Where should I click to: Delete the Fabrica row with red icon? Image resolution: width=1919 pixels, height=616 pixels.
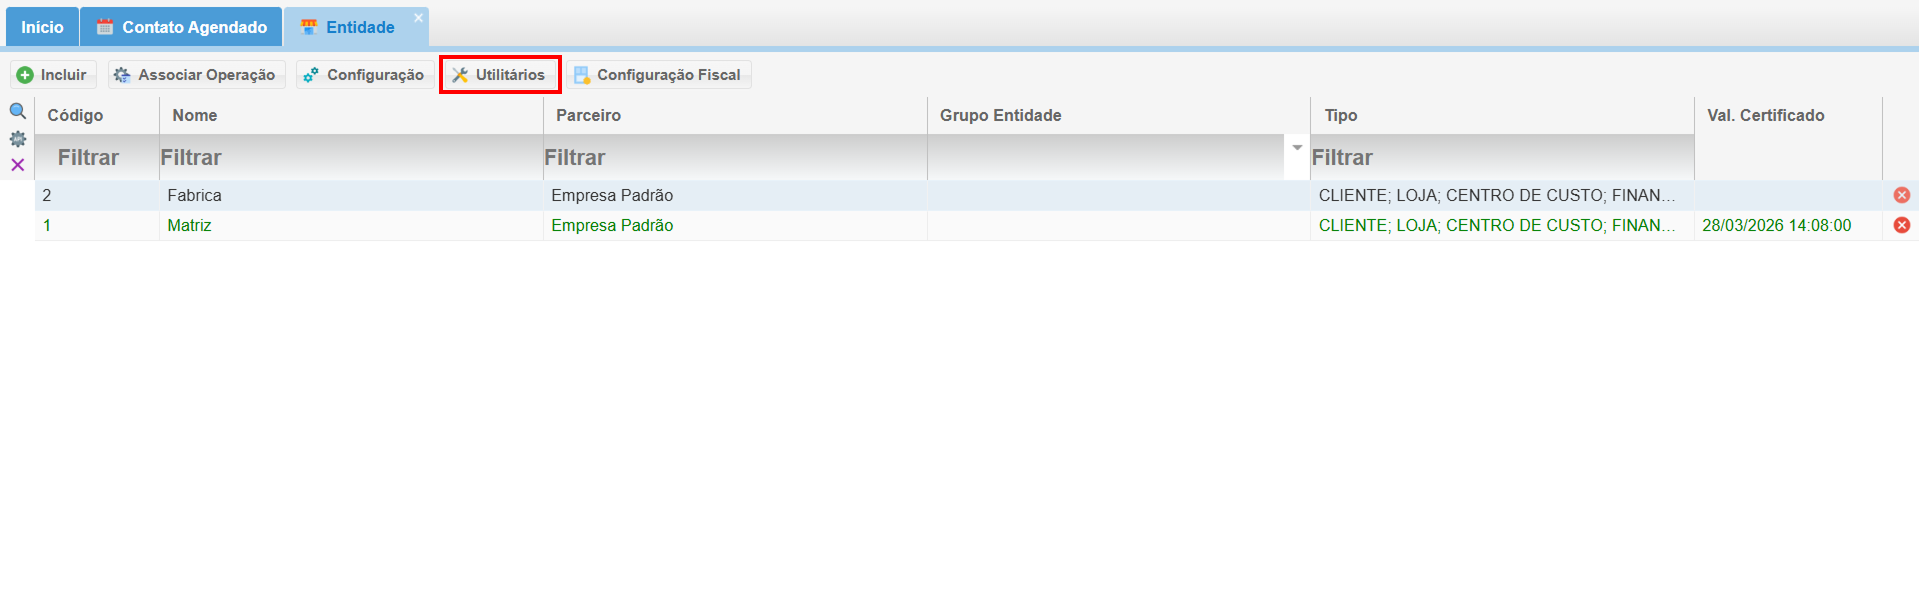tap(1901, 195)
